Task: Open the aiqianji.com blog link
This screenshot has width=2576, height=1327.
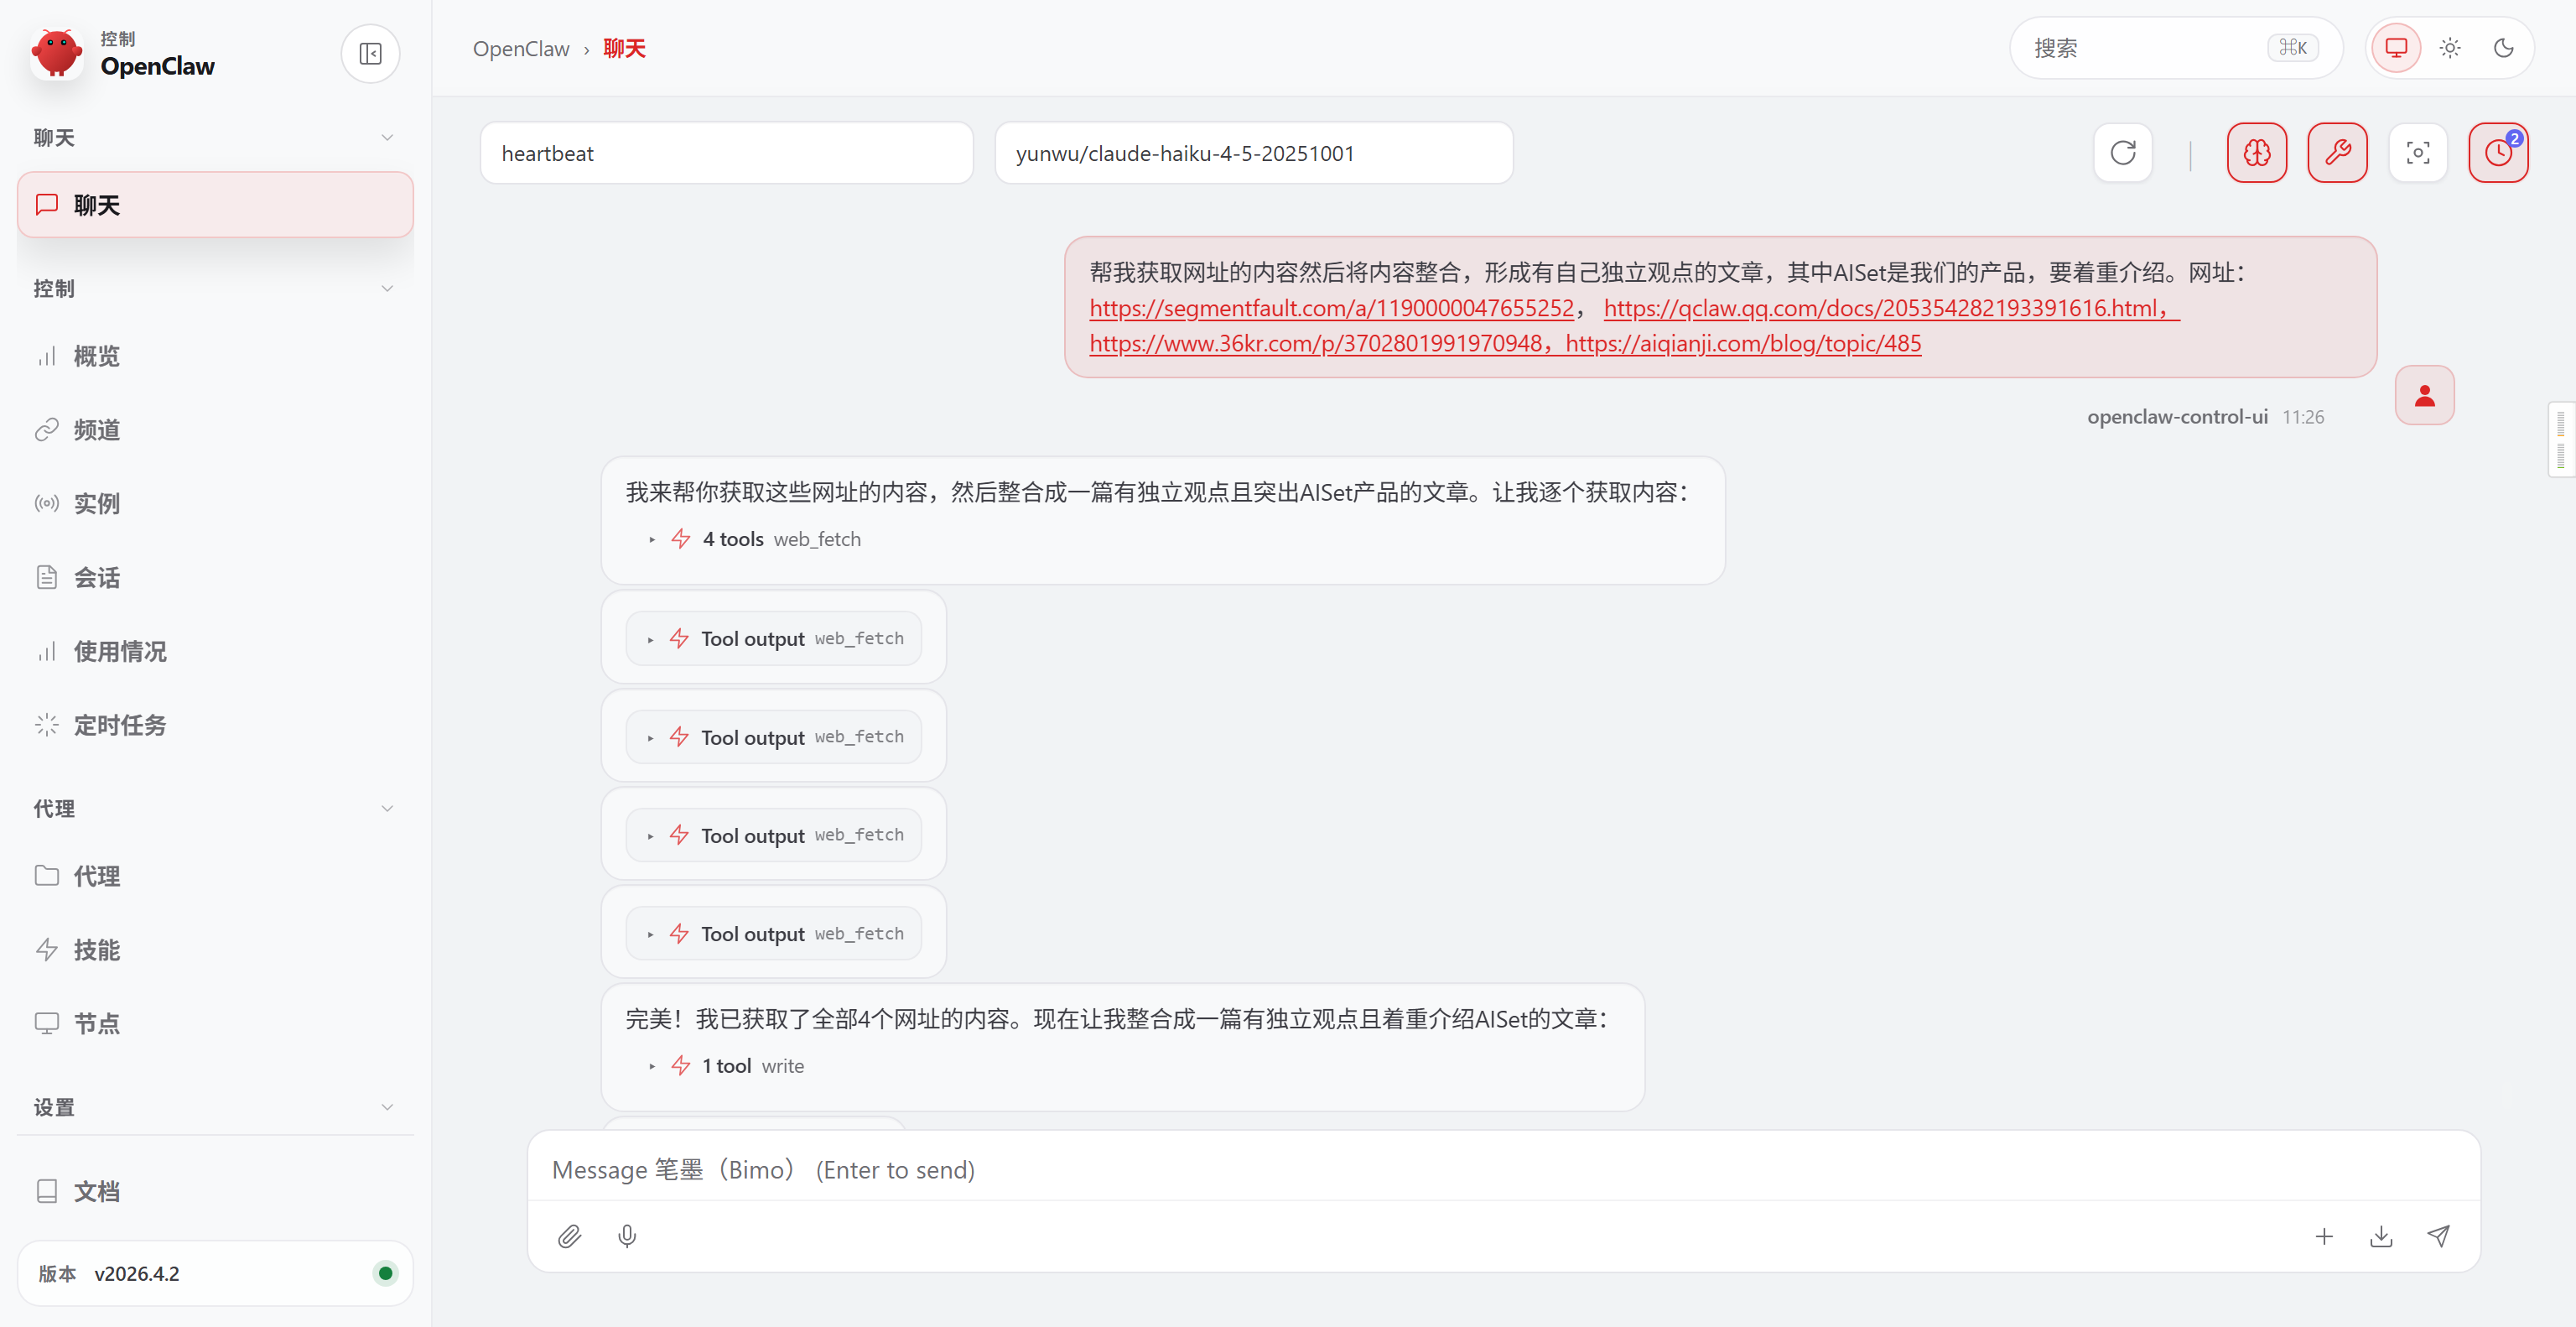Action: coord(1743,343)
